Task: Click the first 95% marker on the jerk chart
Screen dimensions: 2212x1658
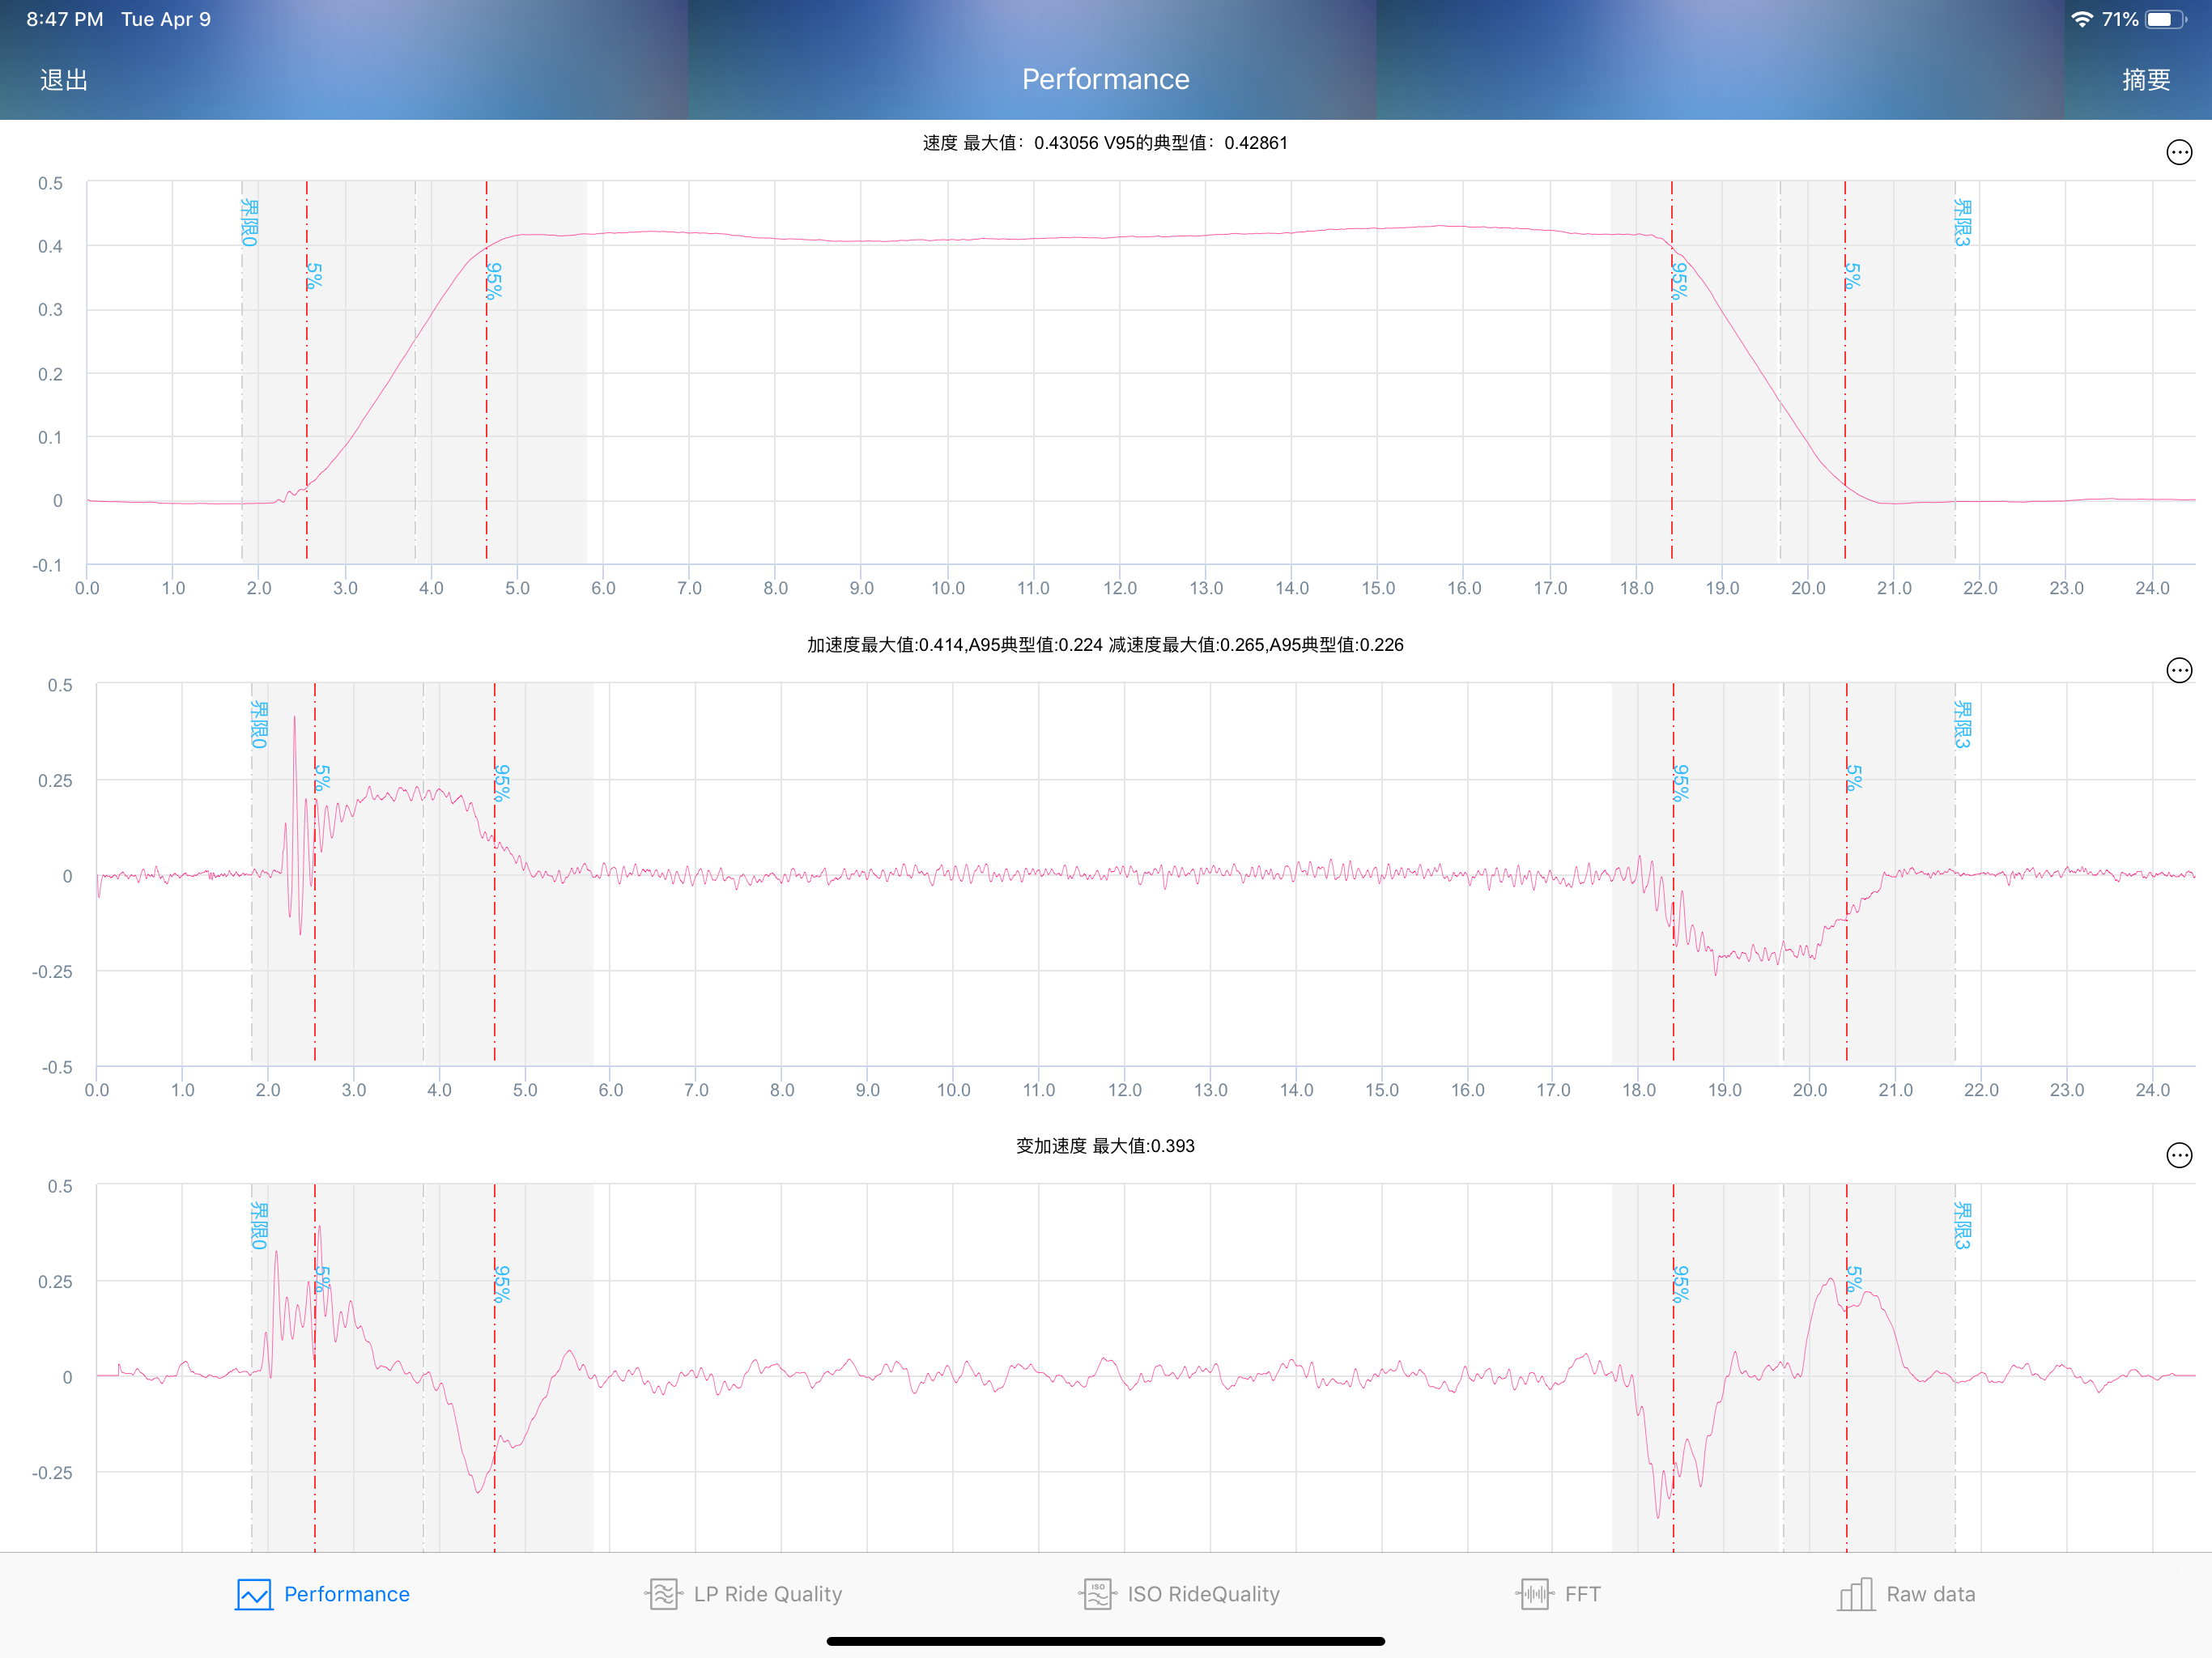Action: (x=503, y=1284)
